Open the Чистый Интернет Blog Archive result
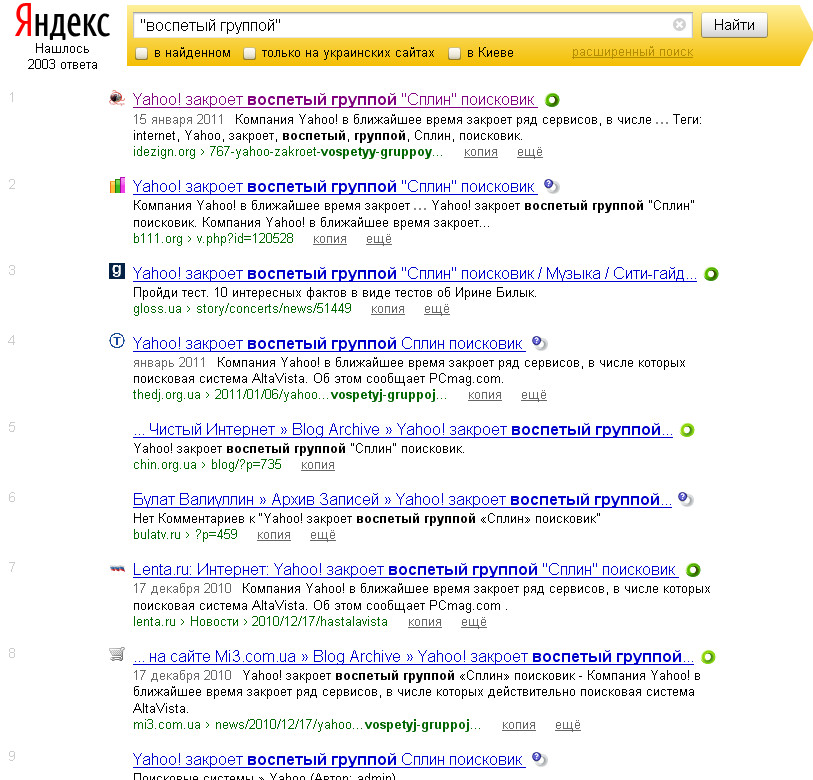The height and width of the screenshot is (780, 813). [403, 429]
